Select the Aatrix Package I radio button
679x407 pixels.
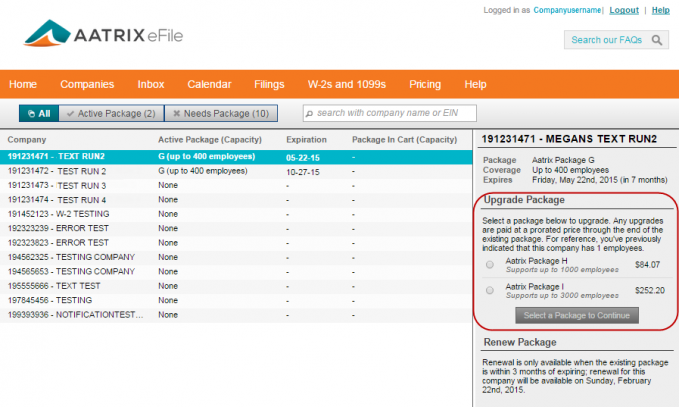tap(490, 291)
